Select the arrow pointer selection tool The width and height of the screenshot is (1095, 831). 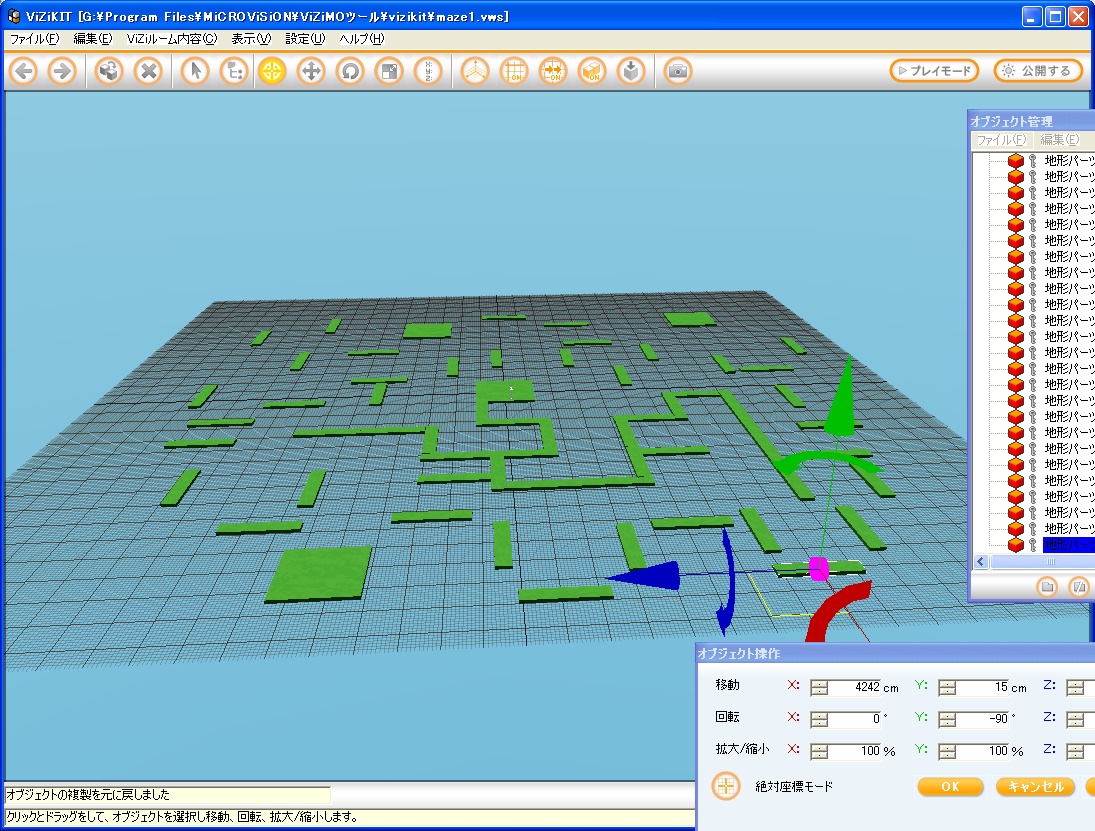pos(195,71)
